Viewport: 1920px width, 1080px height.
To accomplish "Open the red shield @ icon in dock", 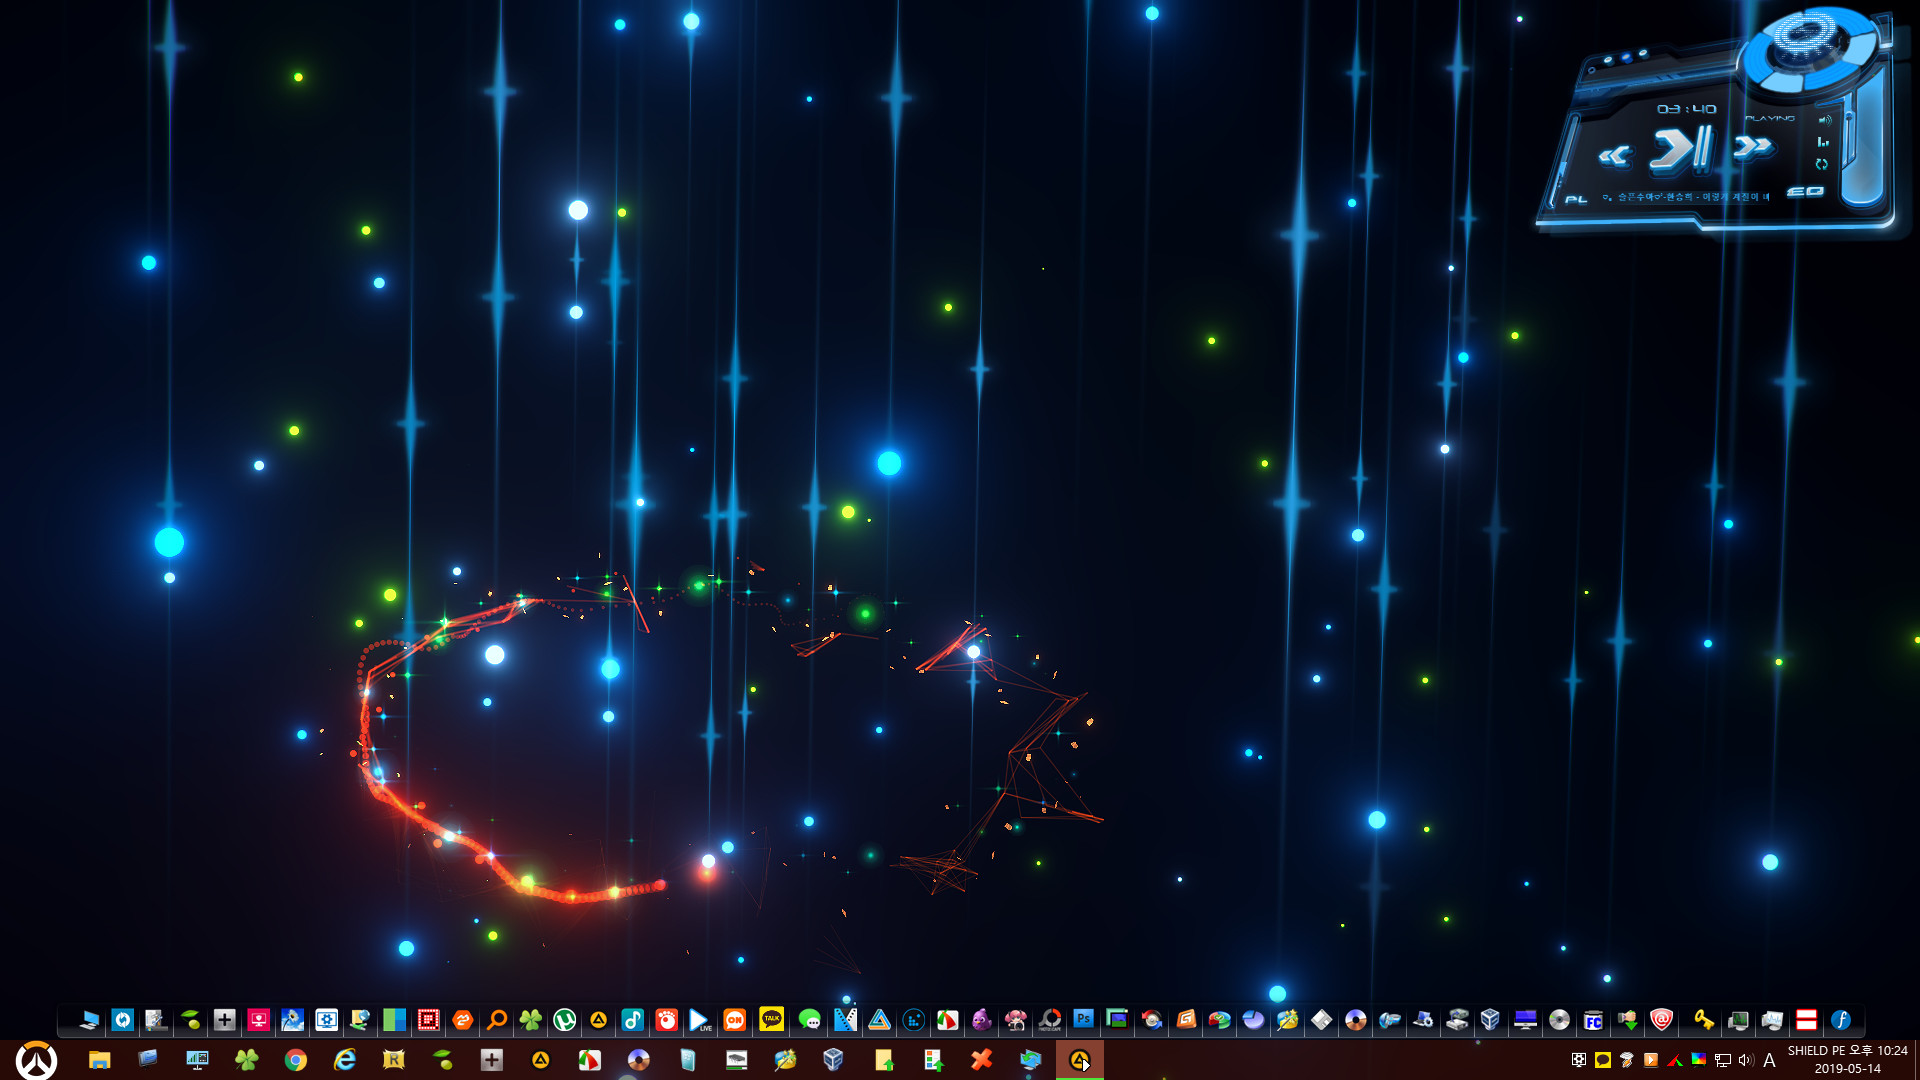I will point(1661,1020).
